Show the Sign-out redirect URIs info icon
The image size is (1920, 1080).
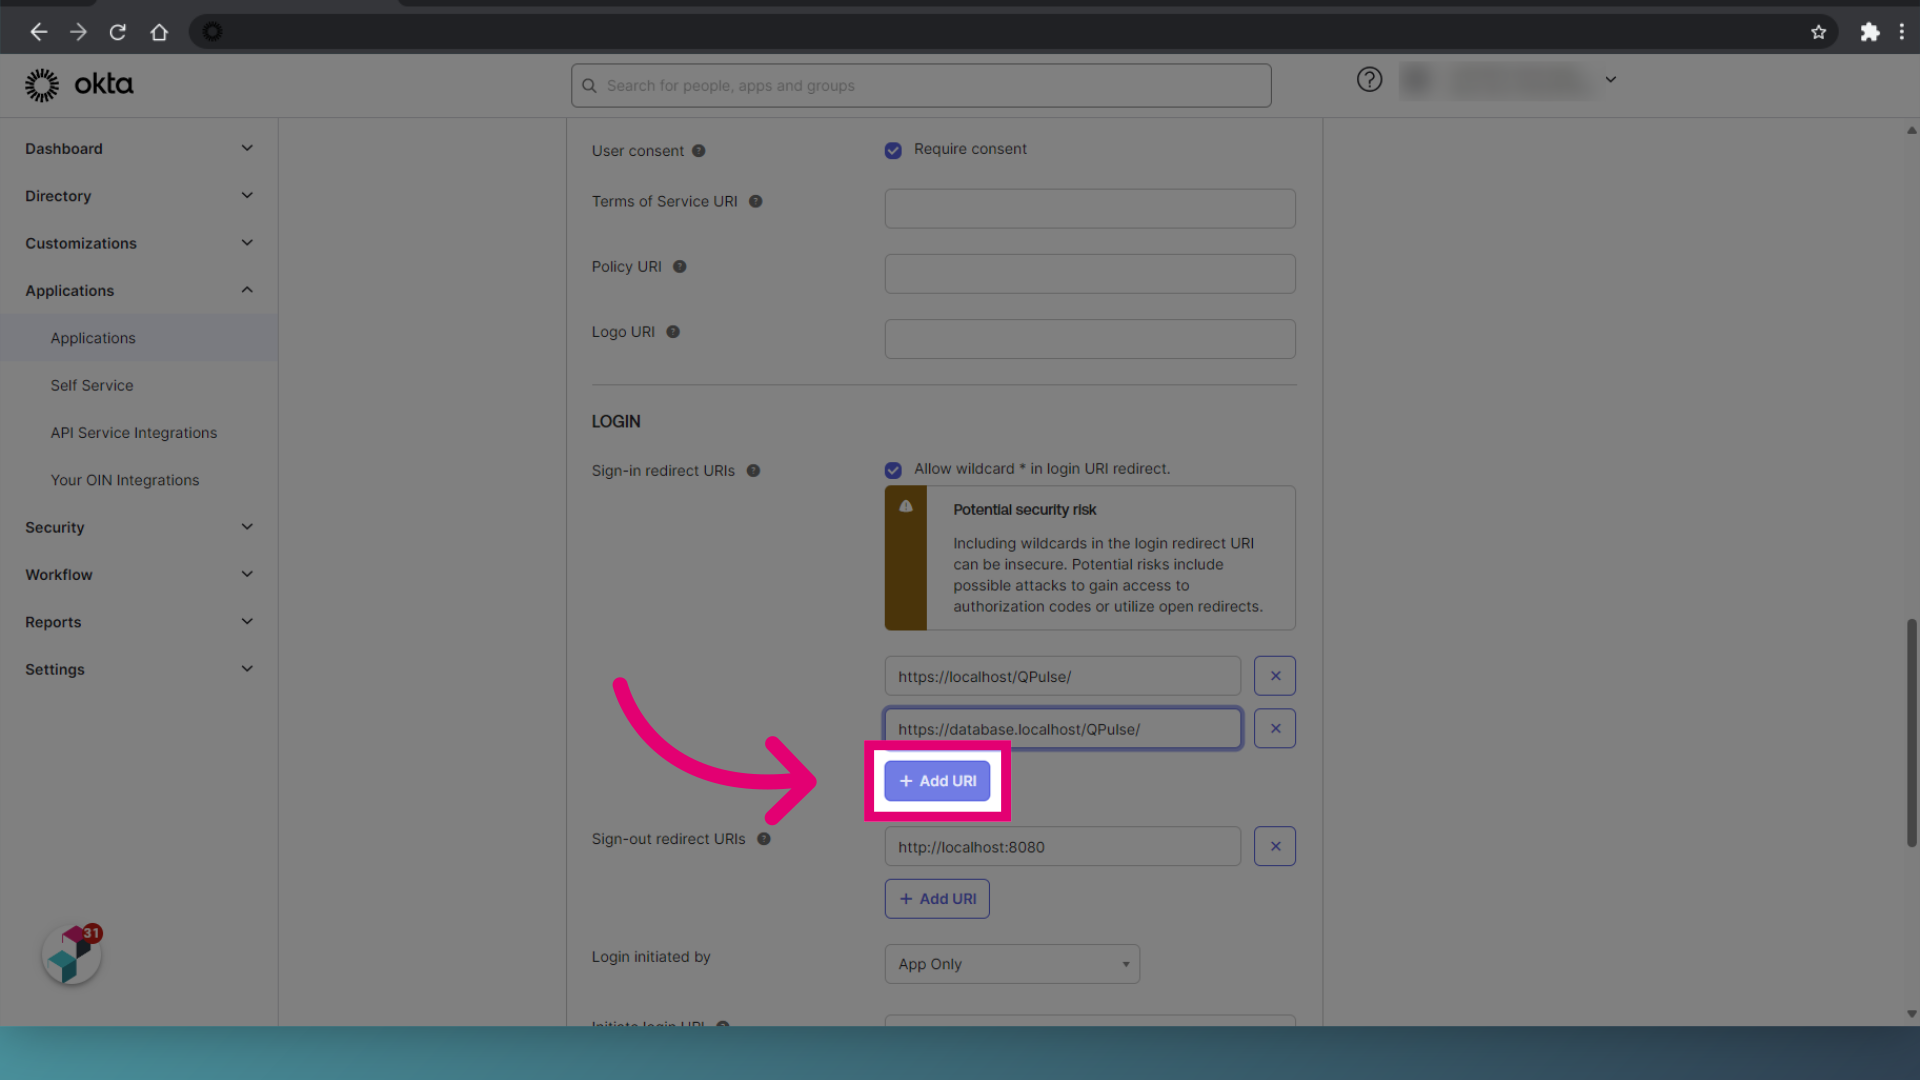point(764,839)
